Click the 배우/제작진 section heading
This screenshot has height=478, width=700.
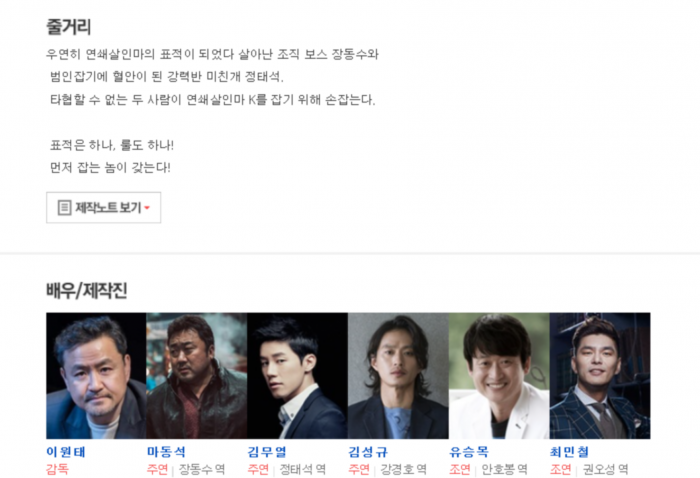pos(87,291)
